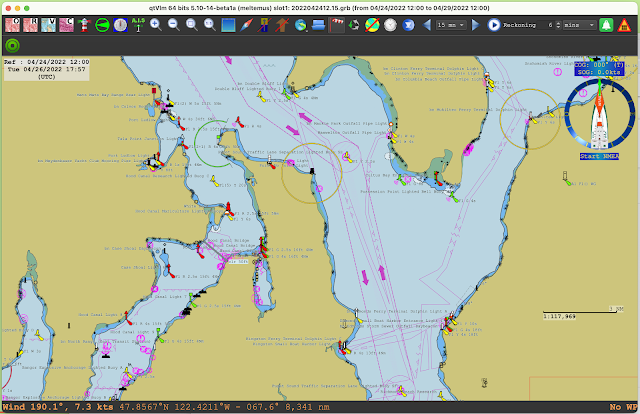Click the blue square screen icon
This screenshot has height=414, width=640.
pyautogui.click(x=228, y=25)
